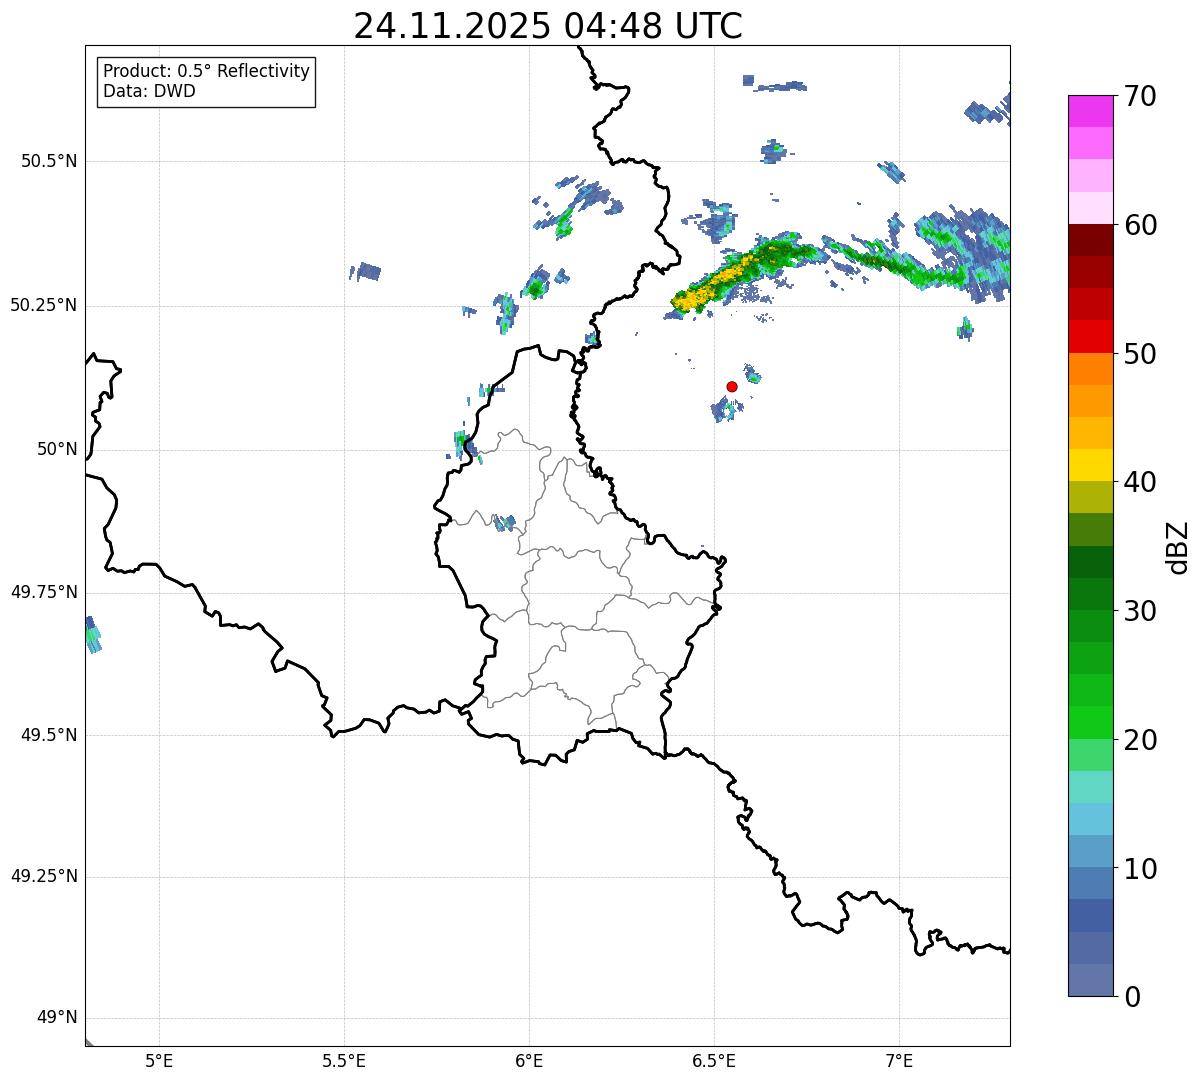
Task: Click the Data: DWD label
Action: click(149, 91)
